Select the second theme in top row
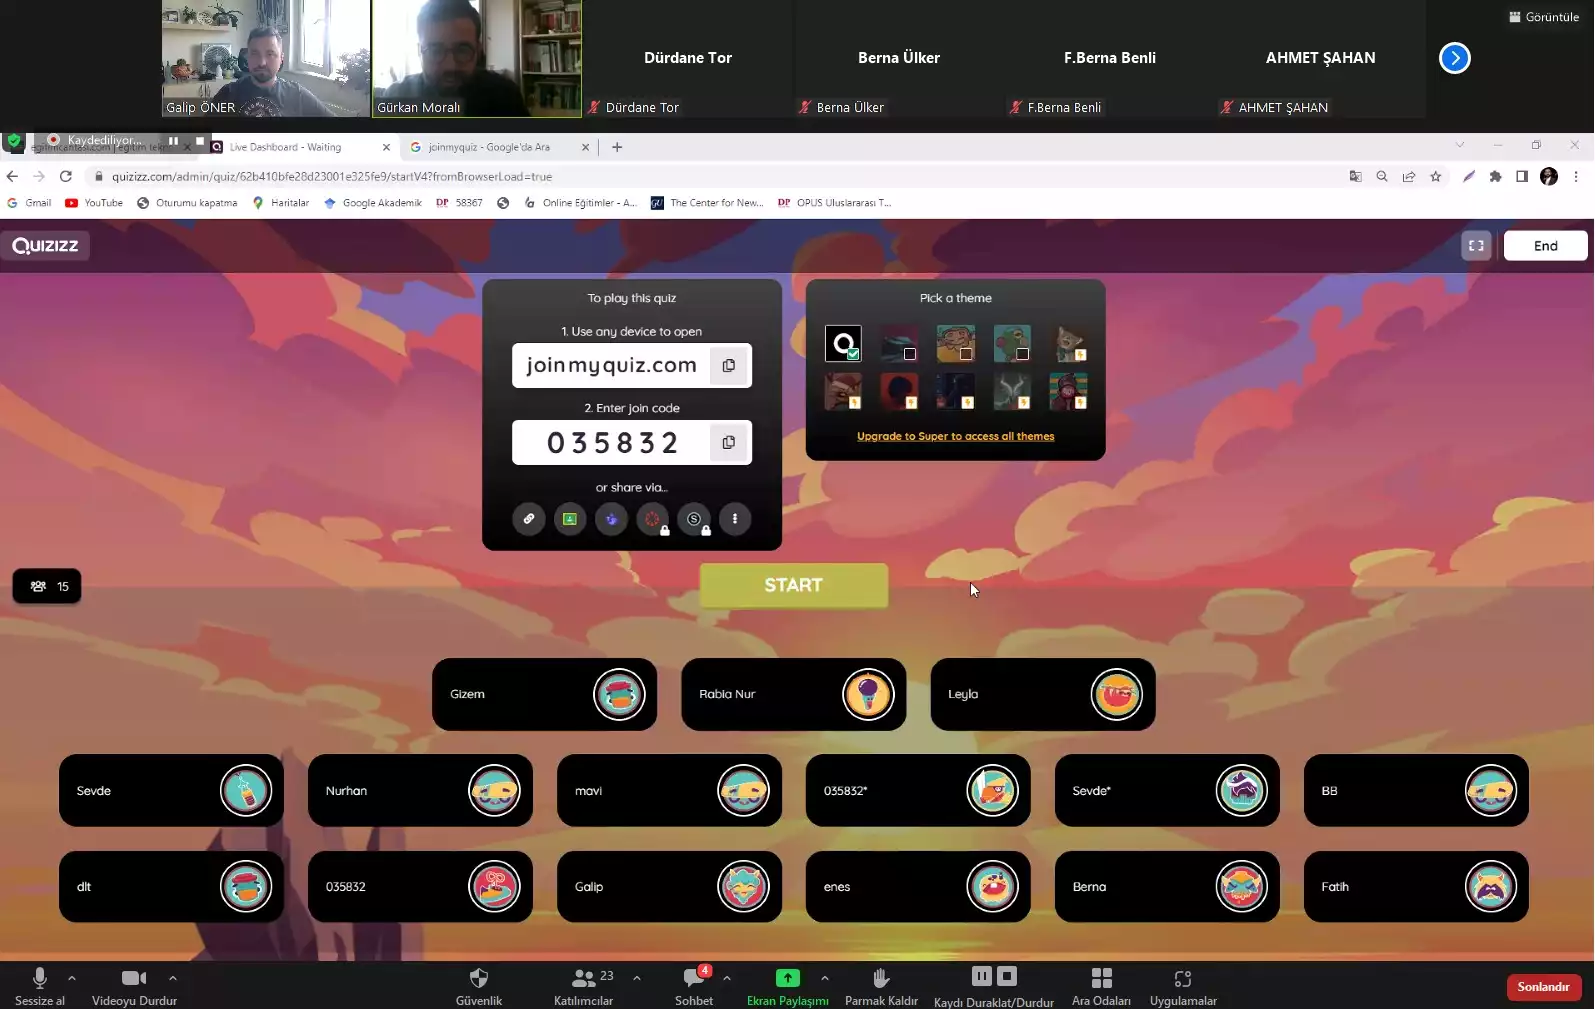 [x=899, y=344]
